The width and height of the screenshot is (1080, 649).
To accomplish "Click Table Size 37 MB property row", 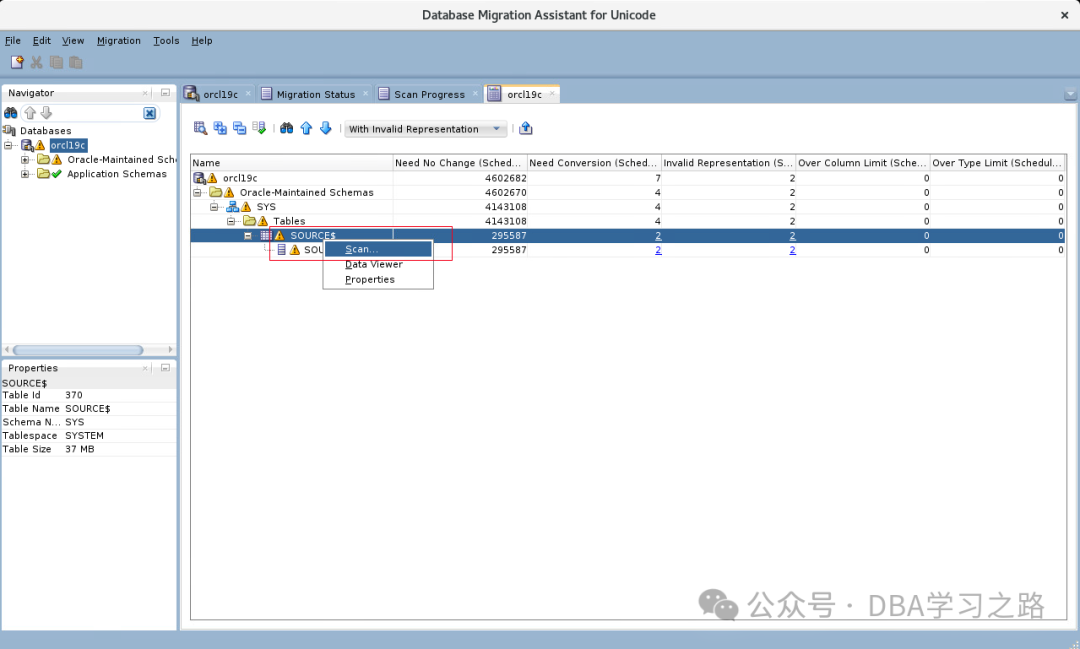I will 89,449.
